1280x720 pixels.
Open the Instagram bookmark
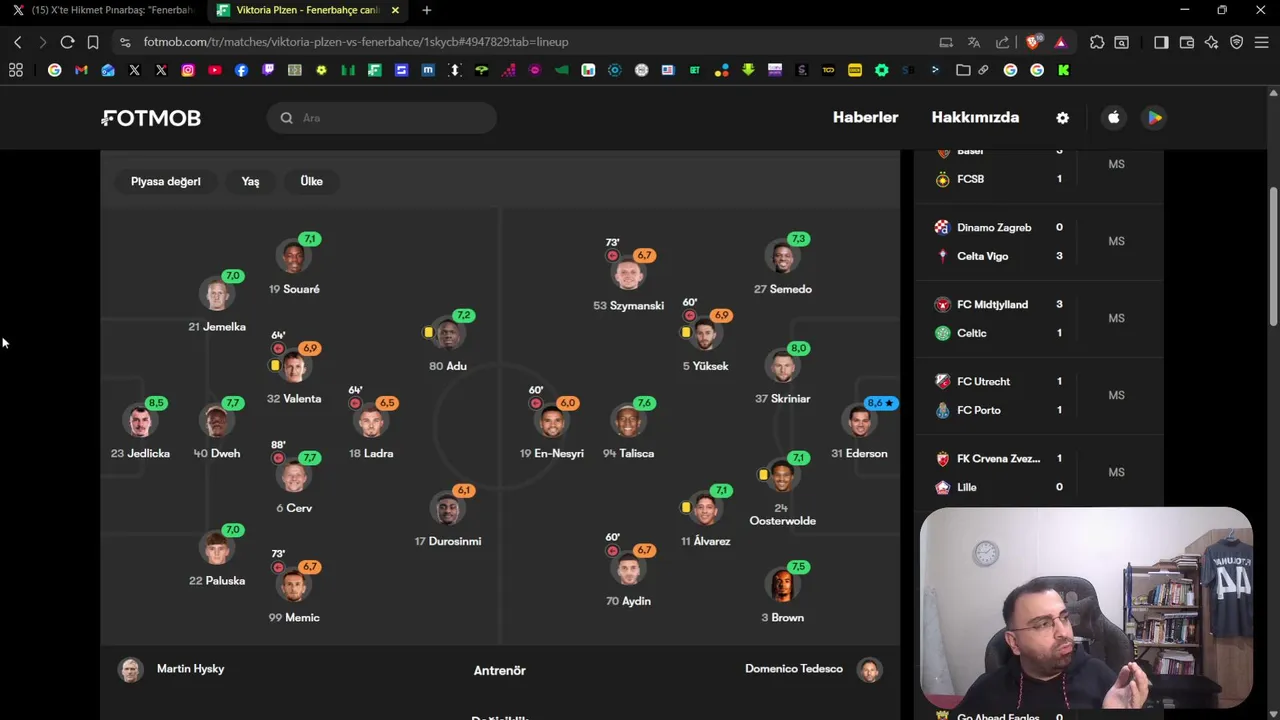188,70
